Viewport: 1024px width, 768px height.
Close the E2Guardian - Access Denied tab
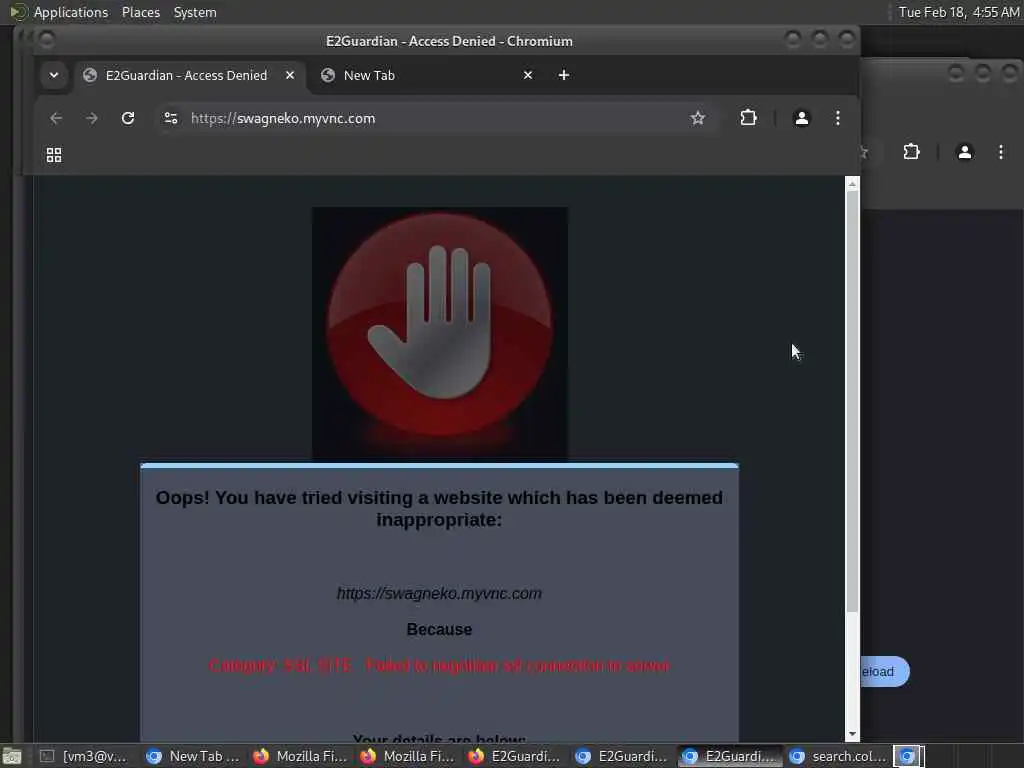tap(290, 75)
